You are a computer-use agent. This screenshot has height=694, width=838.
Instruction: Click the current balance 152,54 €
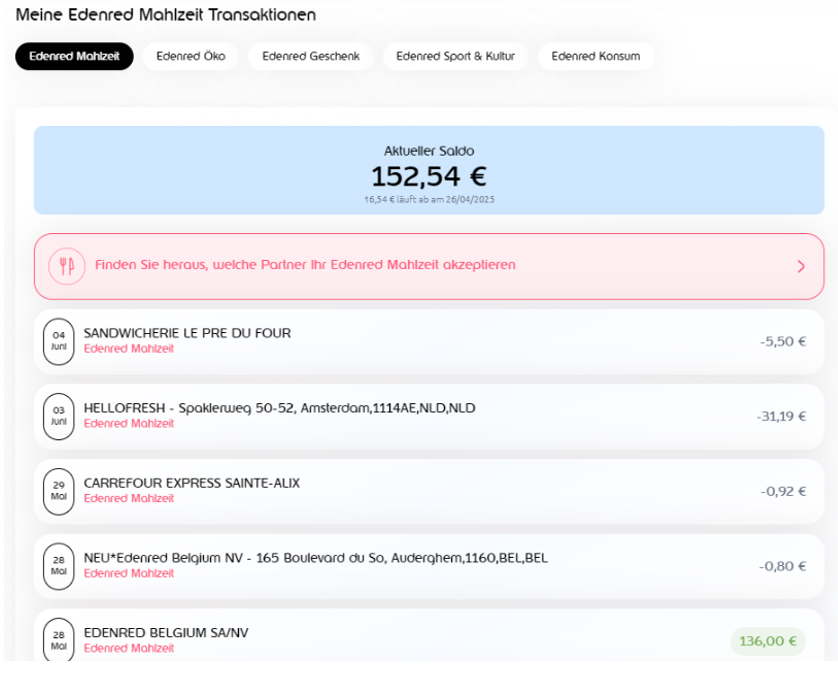tap(428, 176)
